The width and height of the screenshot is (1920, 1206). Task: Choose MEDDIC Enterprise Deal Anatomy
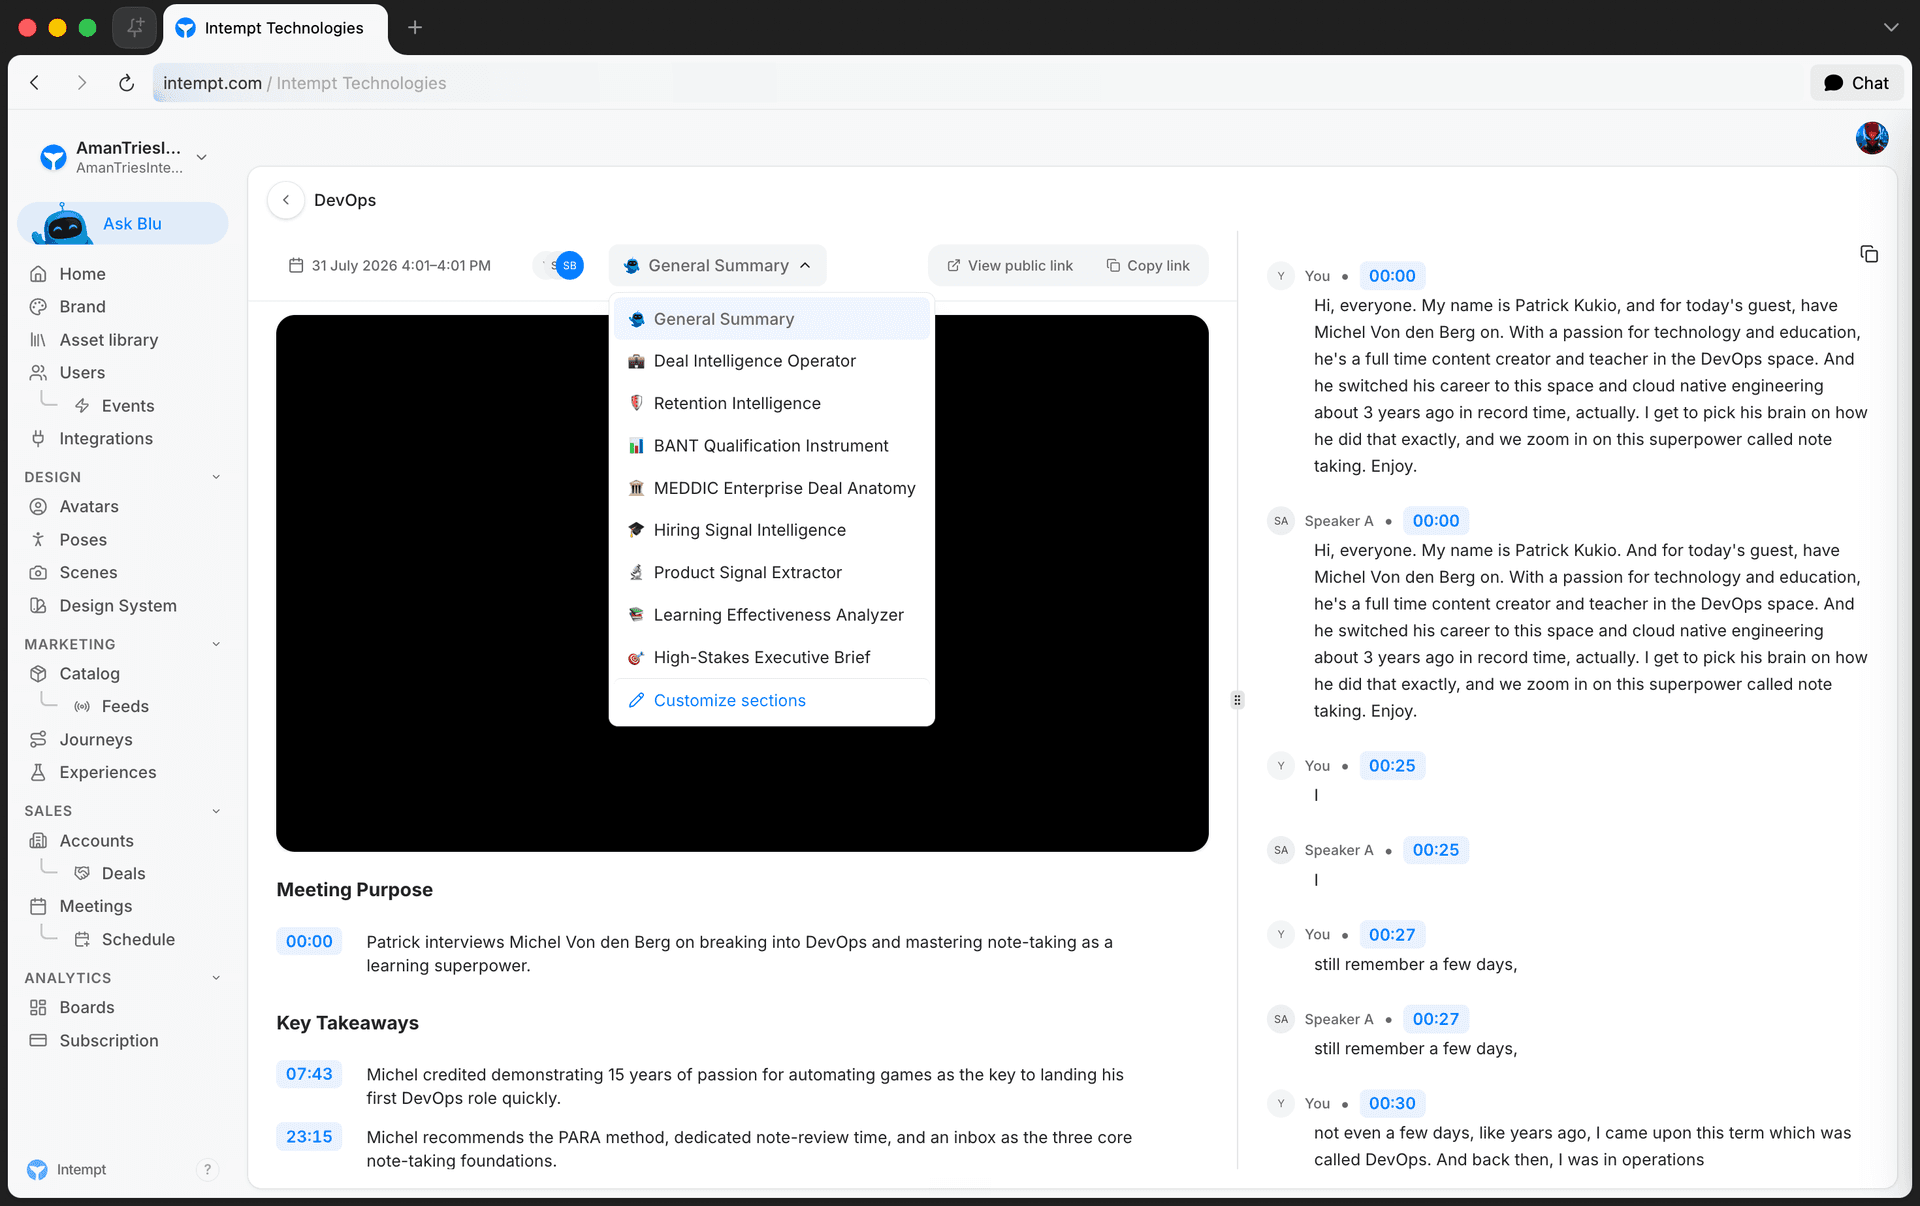pos(771,488)
